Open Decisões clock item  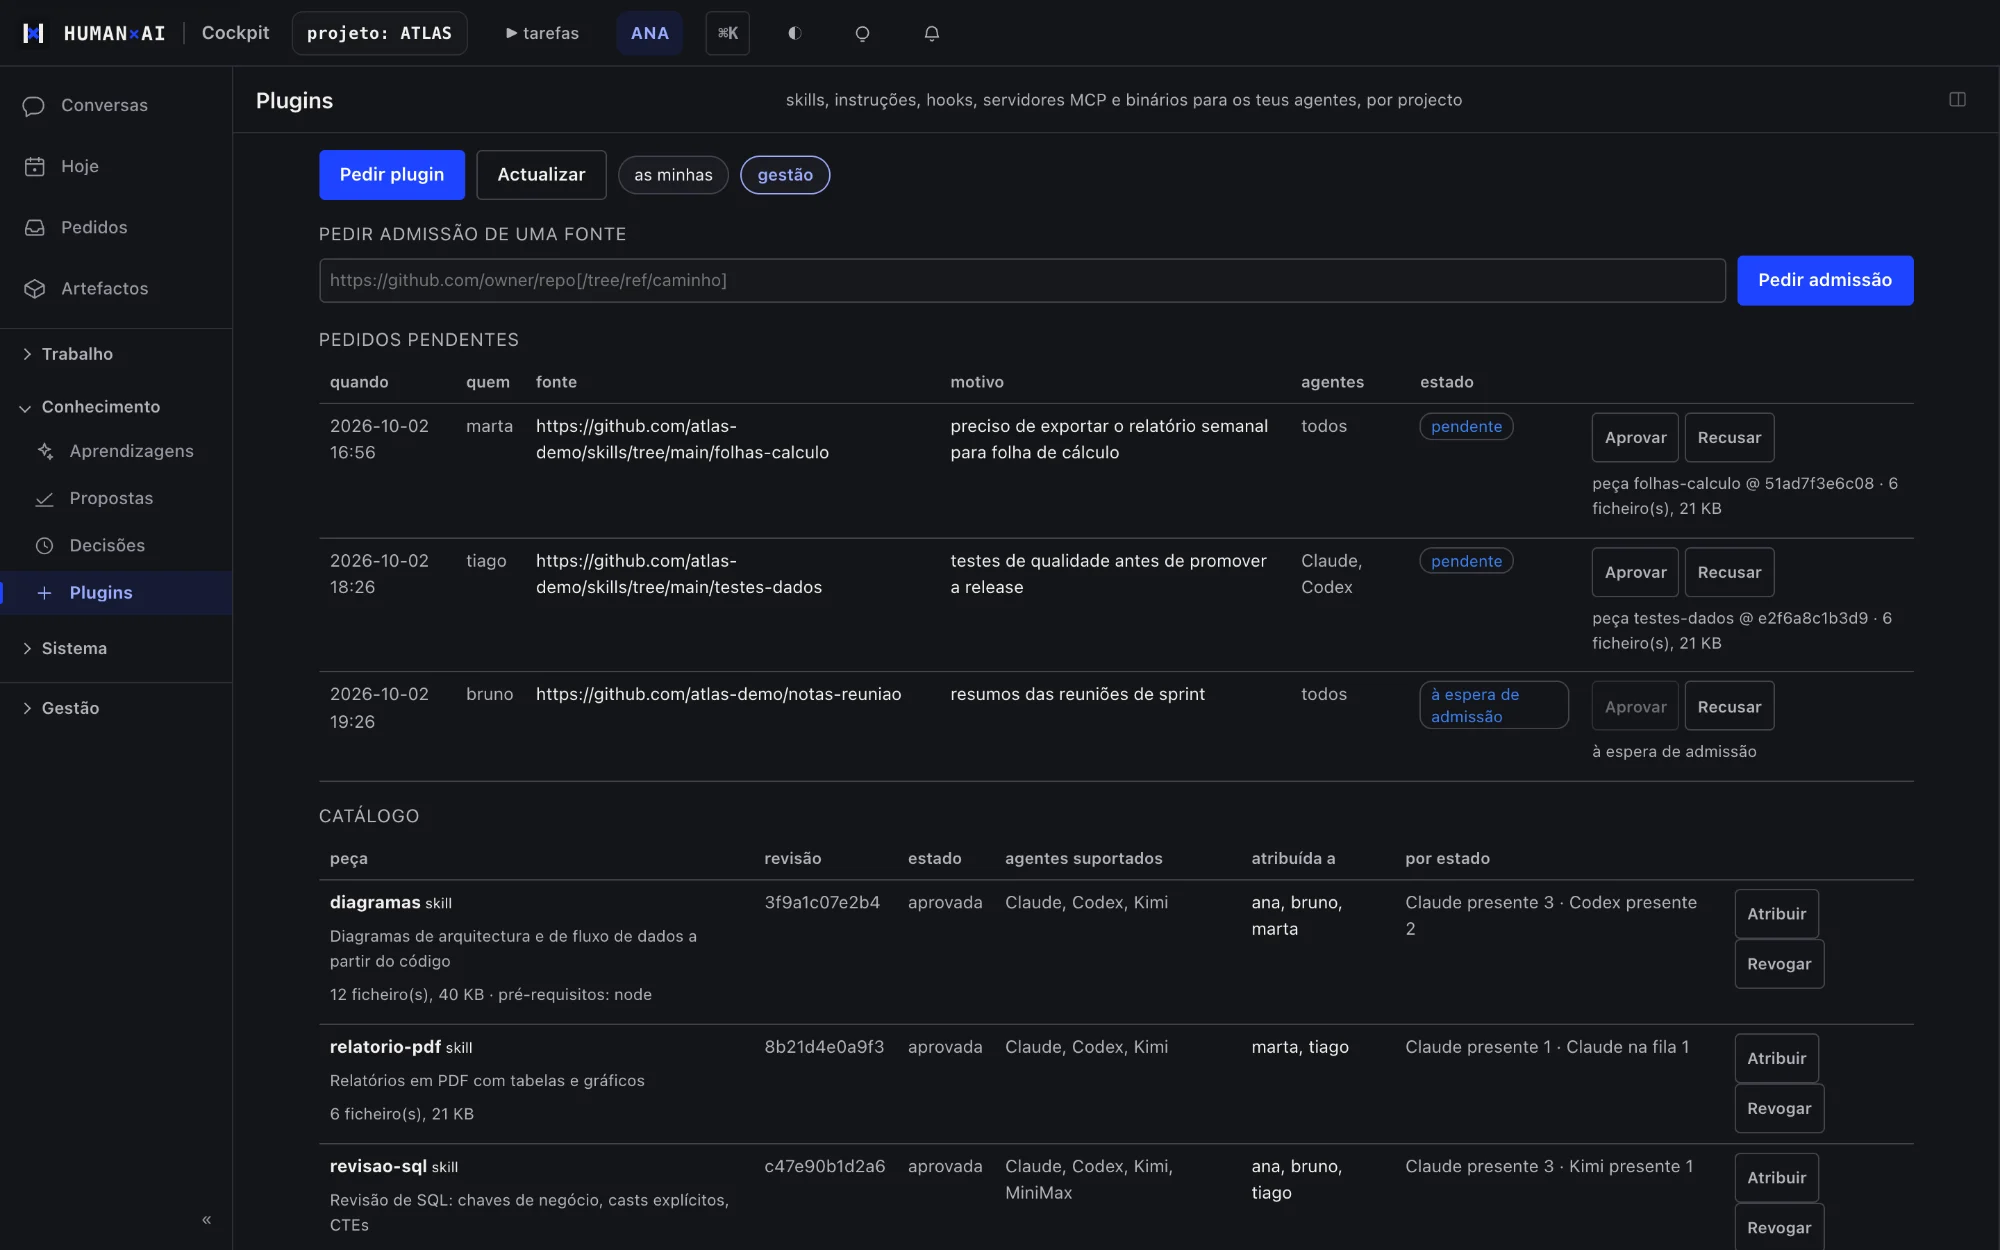click(x=116, y=545)
